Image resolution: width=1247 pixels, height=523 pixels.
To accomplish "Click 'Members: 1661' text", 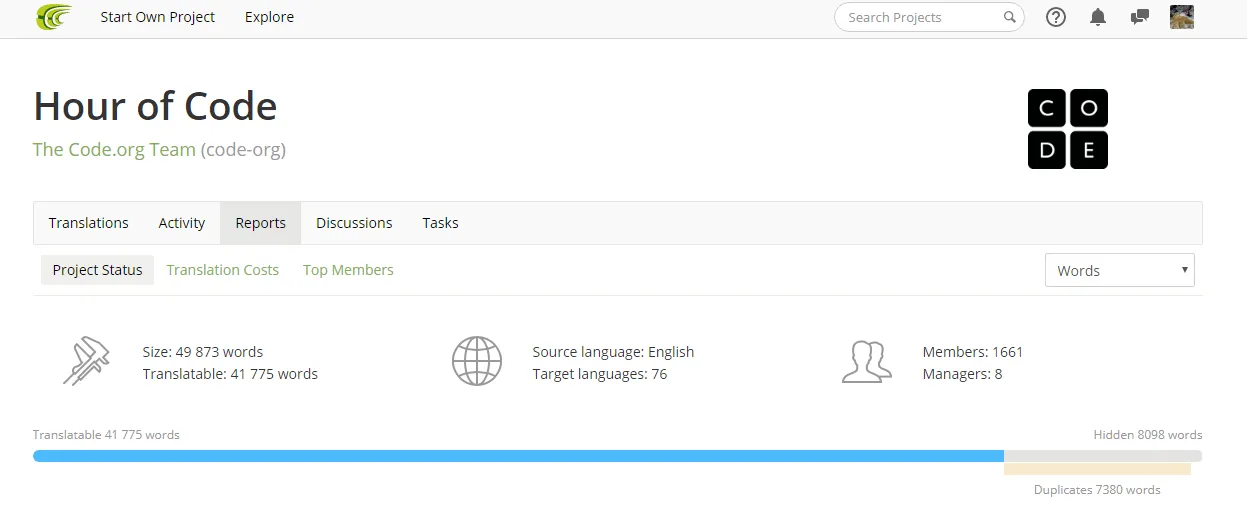I will click(973, 352).
